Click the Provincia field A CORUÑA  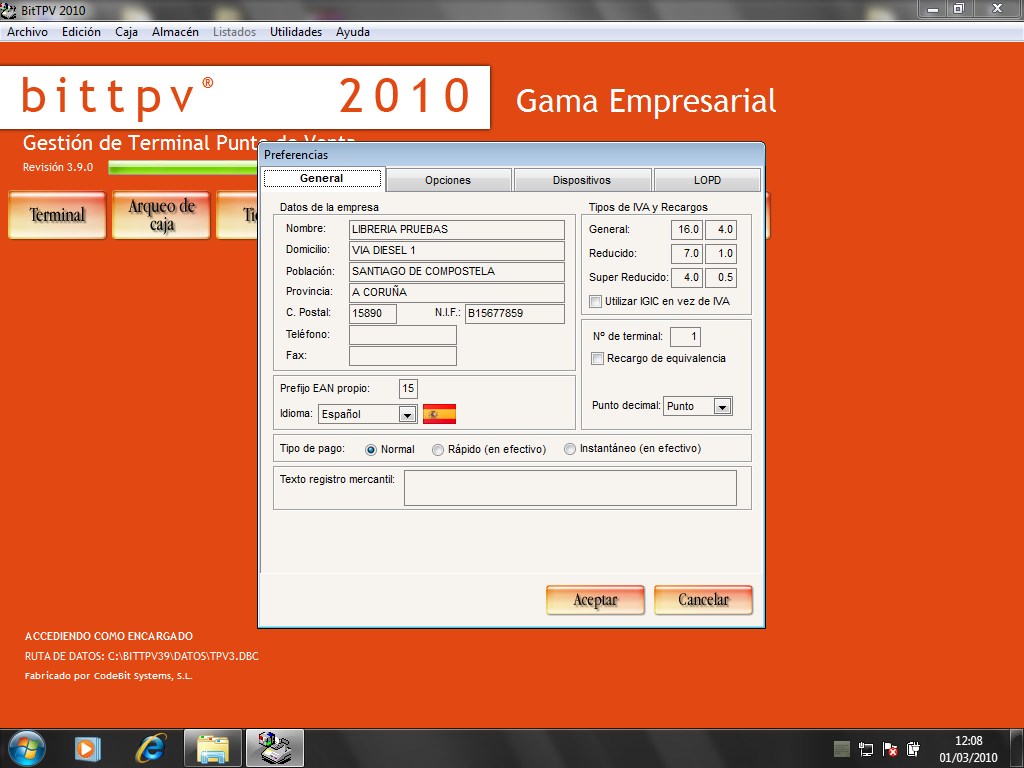tap(456, 293)
